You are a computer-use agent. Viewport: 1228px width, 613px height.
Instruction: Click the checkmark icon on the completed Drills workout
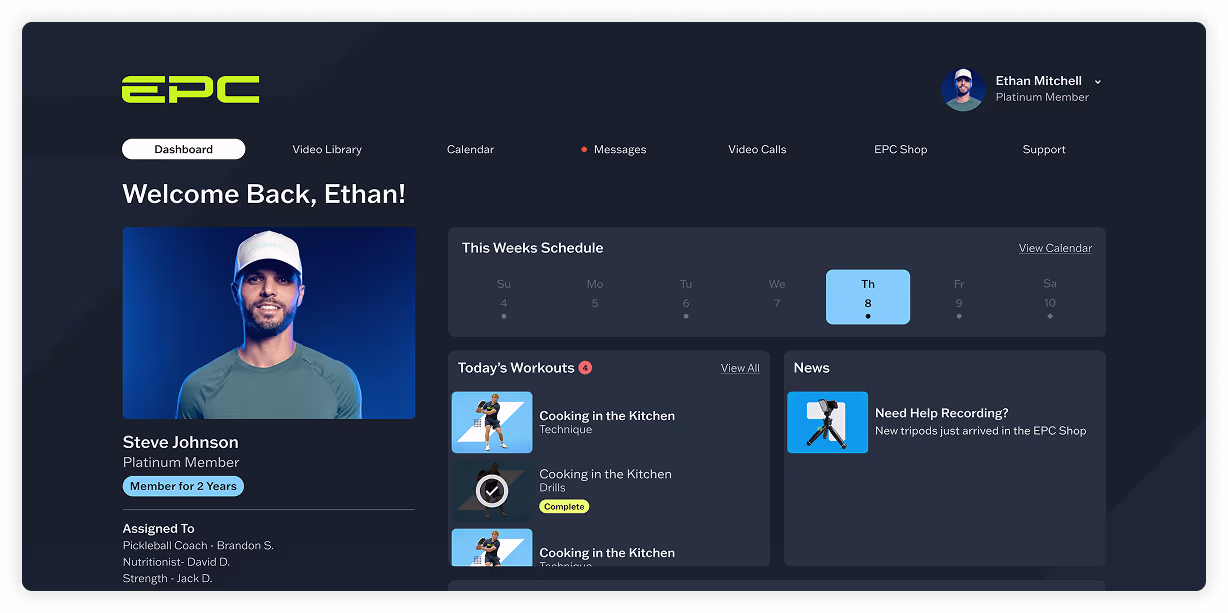pyautogui.click(x=492, y=490)
